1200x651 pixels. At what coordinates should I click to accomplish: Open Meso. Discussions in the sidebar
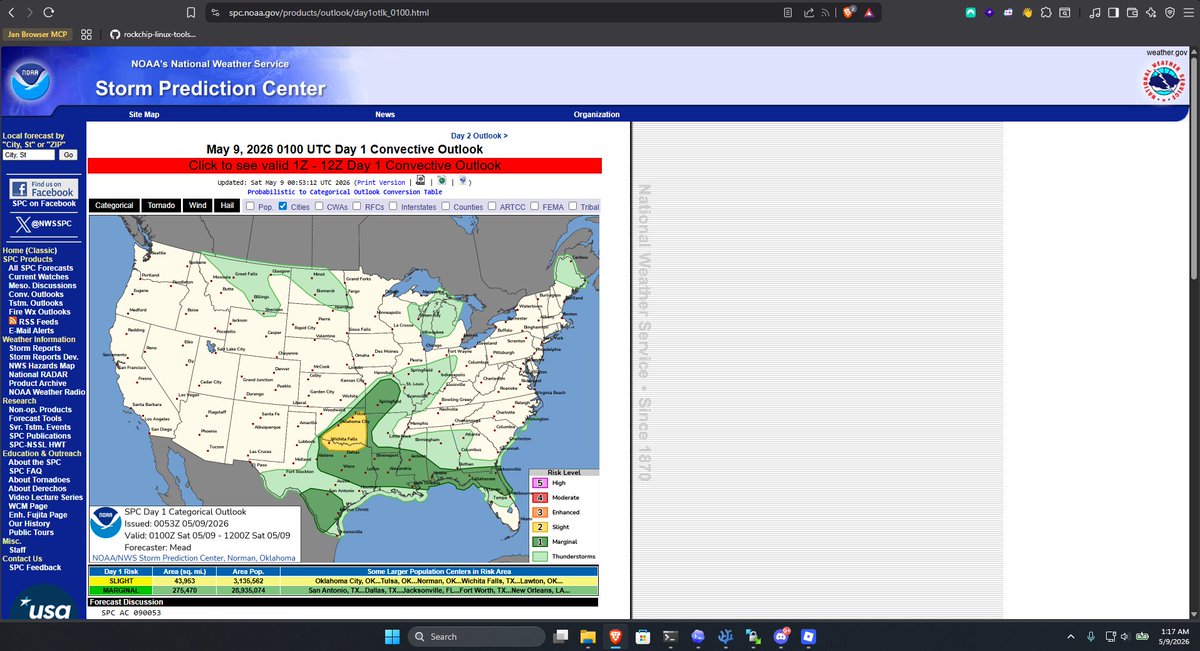42,286
